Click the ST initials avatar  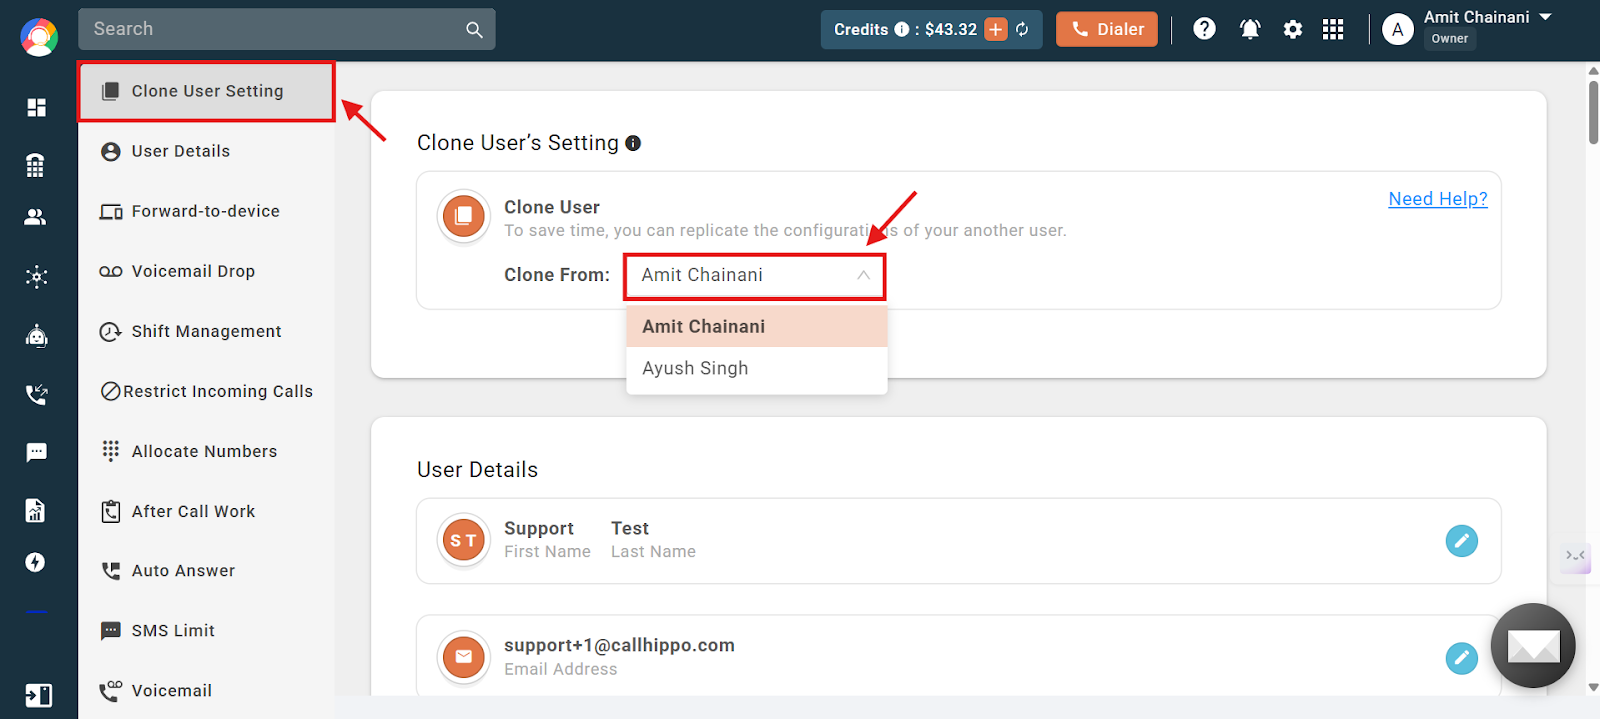coord(464,541)
